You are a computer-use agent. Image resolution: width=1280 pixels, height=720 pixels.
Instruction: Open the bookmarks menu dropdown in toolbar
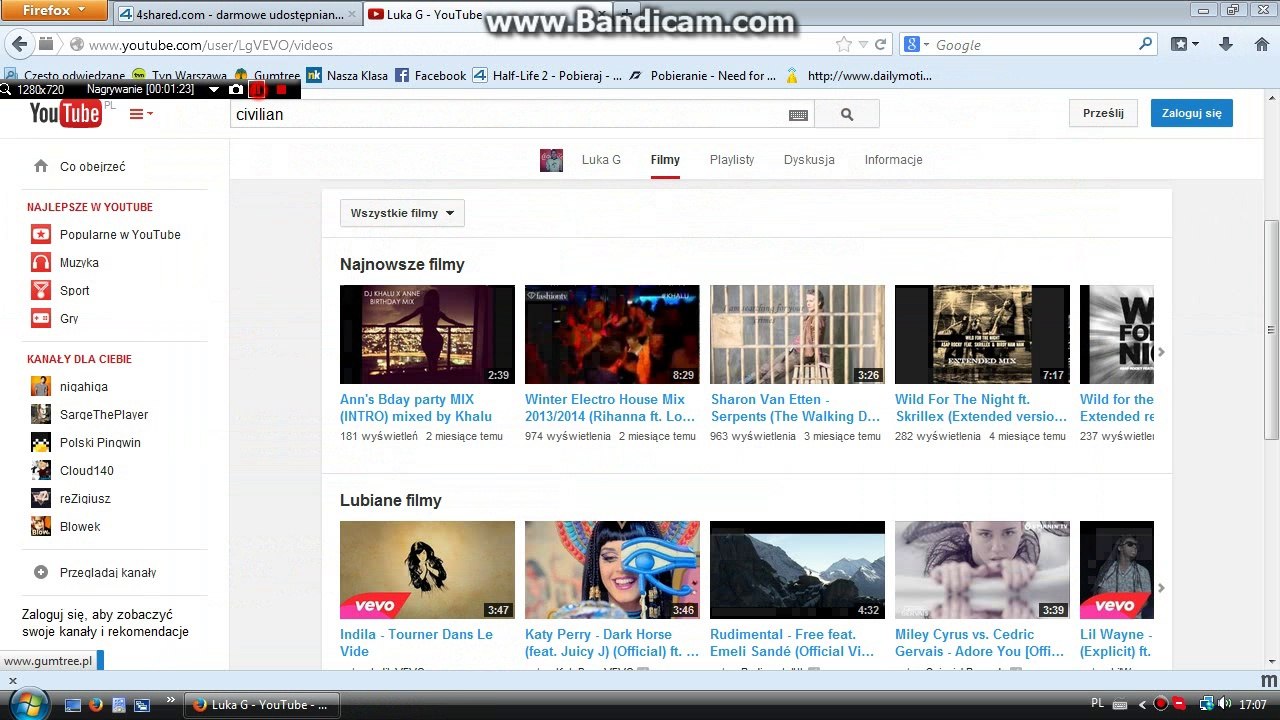click(x=1183, y=44)
